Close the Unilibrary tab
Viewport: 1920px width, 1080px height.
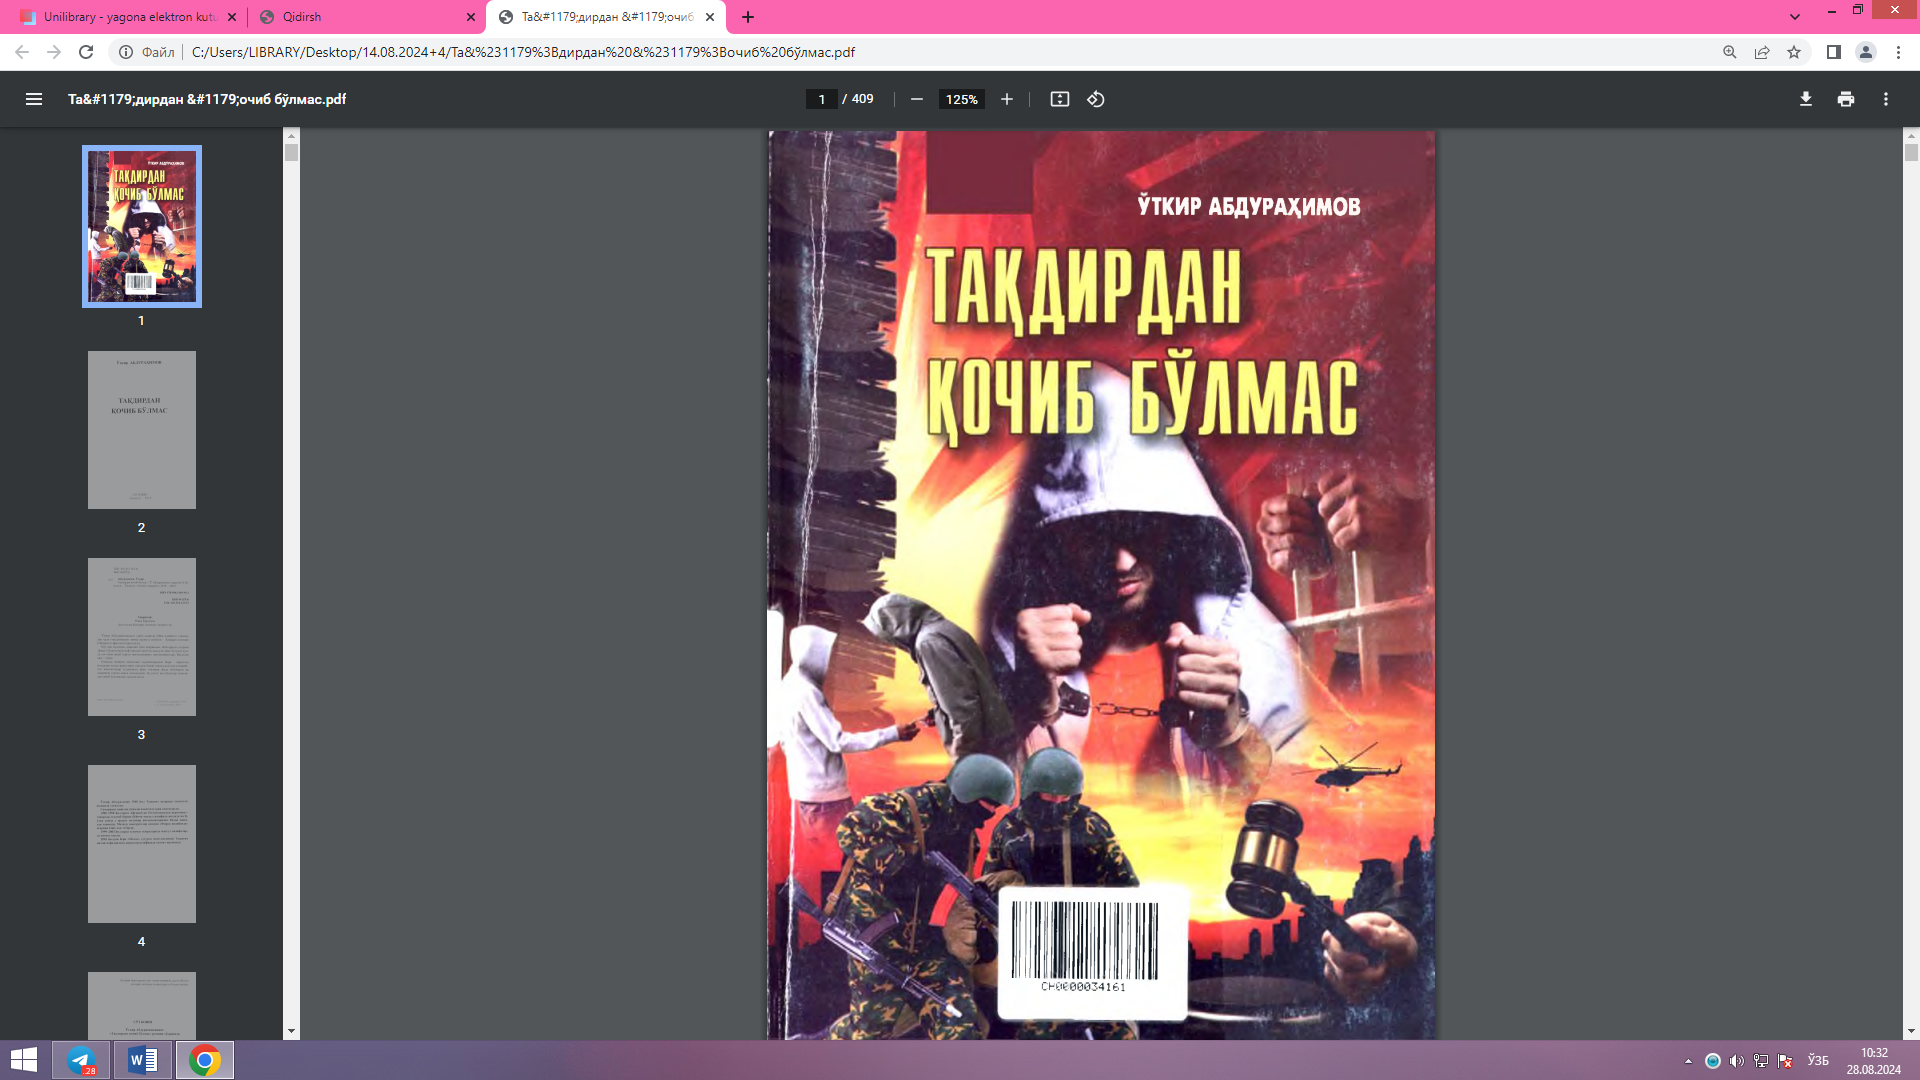tap(232, 17)
